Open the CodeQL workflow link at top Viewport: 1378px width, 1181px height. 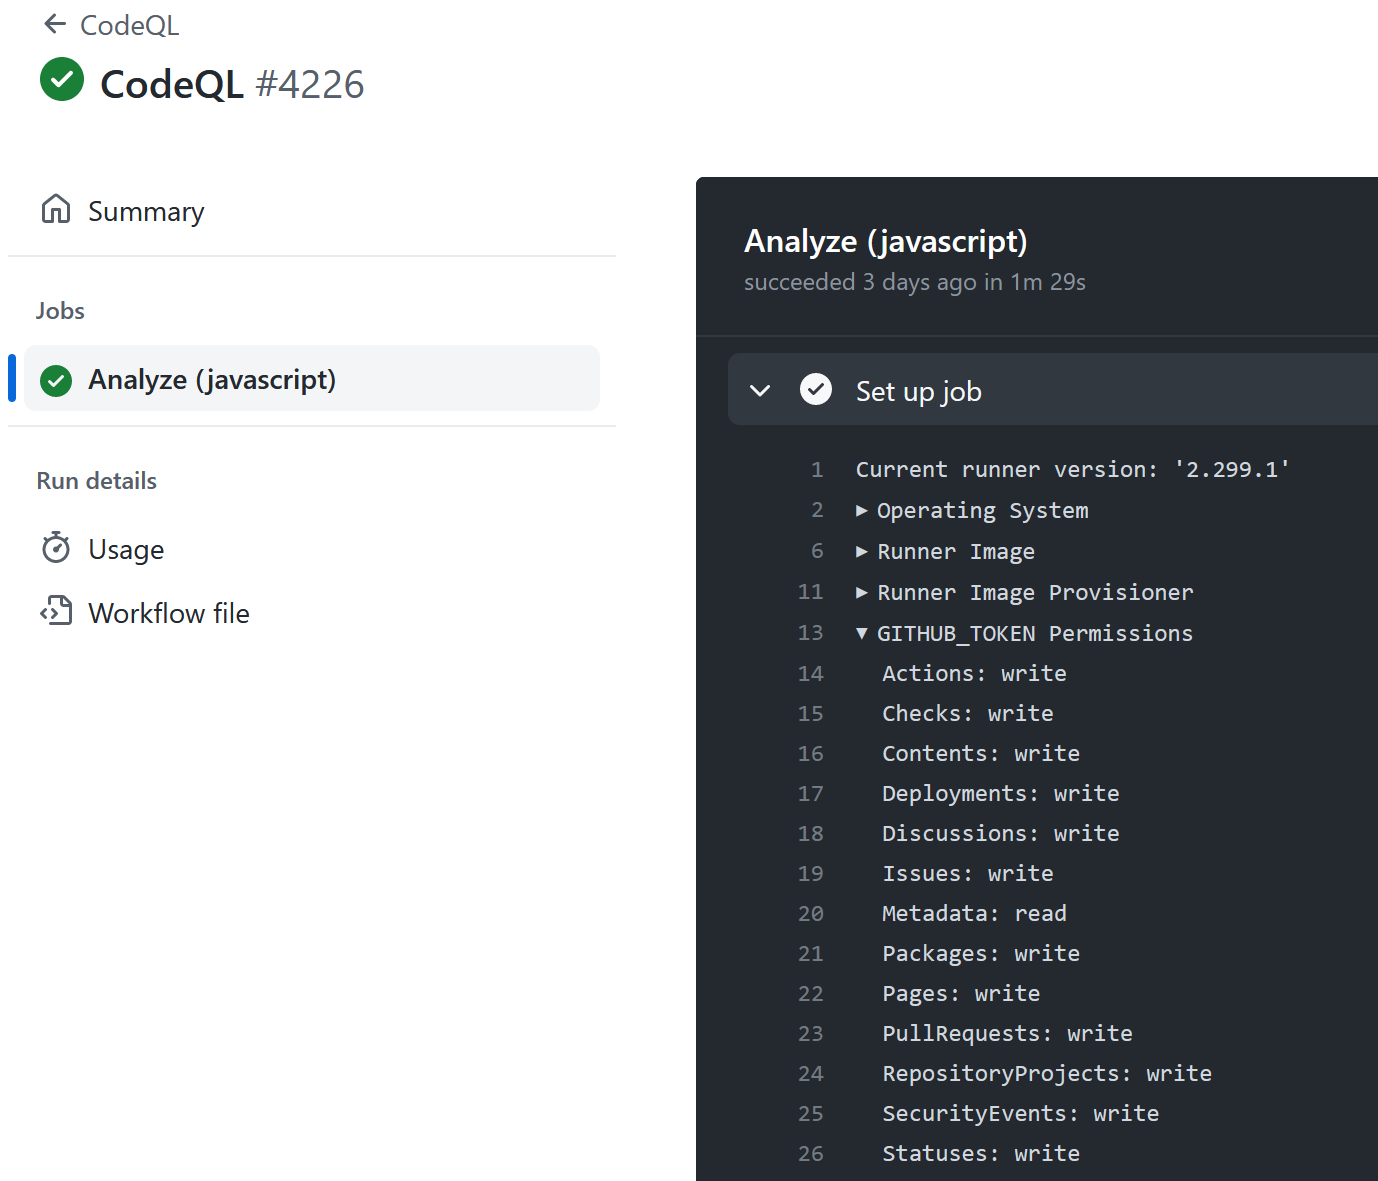tap(129, 25)
